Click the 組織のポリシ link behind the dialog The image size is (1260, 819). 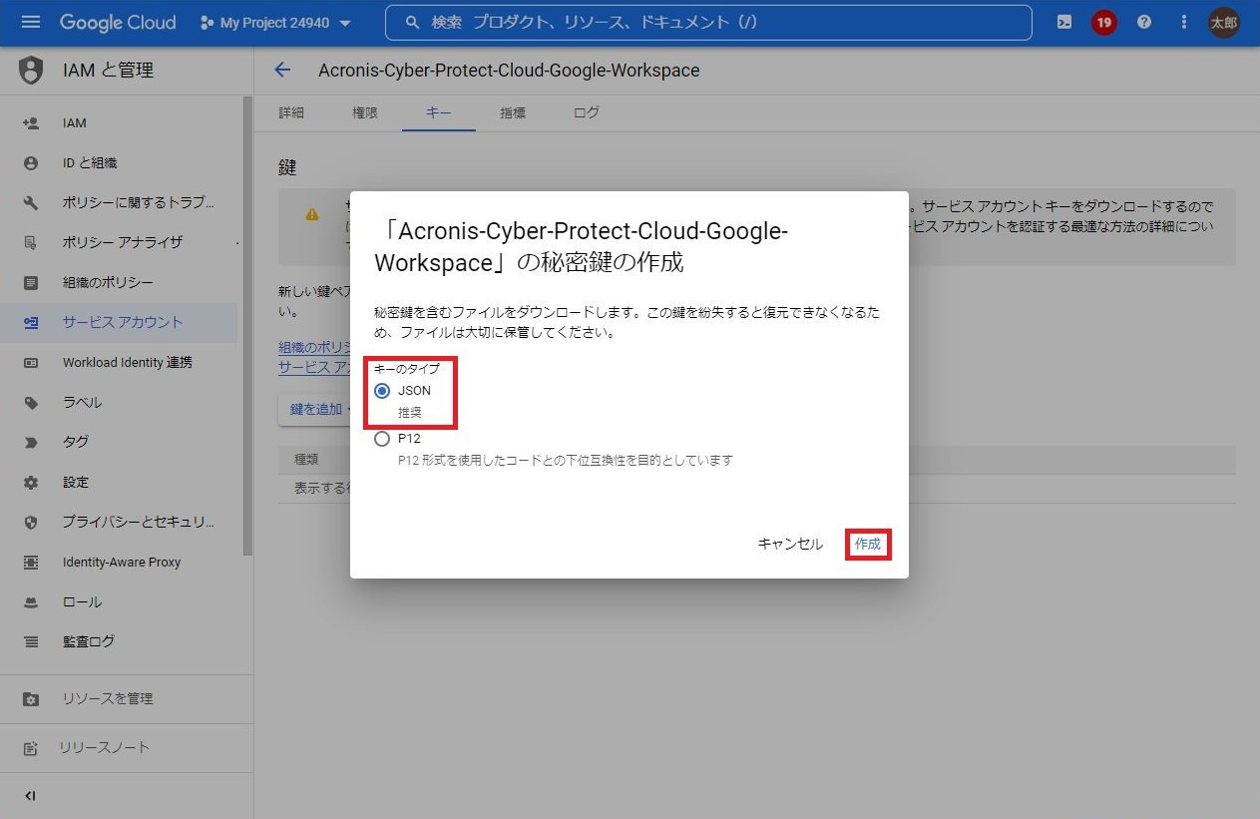(314, 347)
